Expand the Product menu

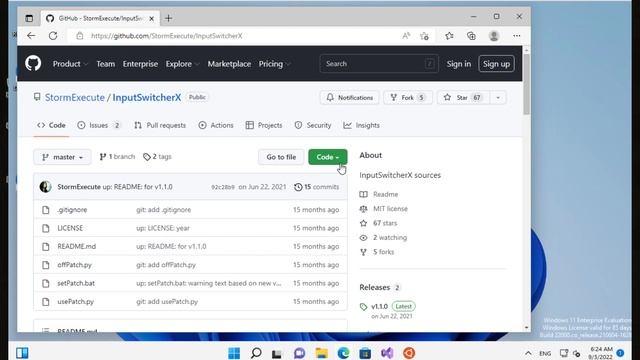[x=70, y=64]
